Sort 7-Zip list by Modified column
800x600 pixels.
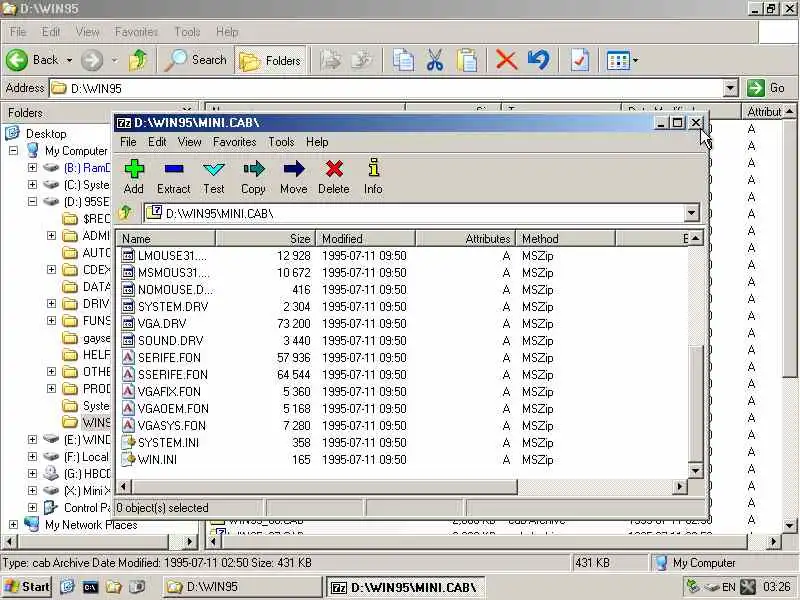coord(365,238)
